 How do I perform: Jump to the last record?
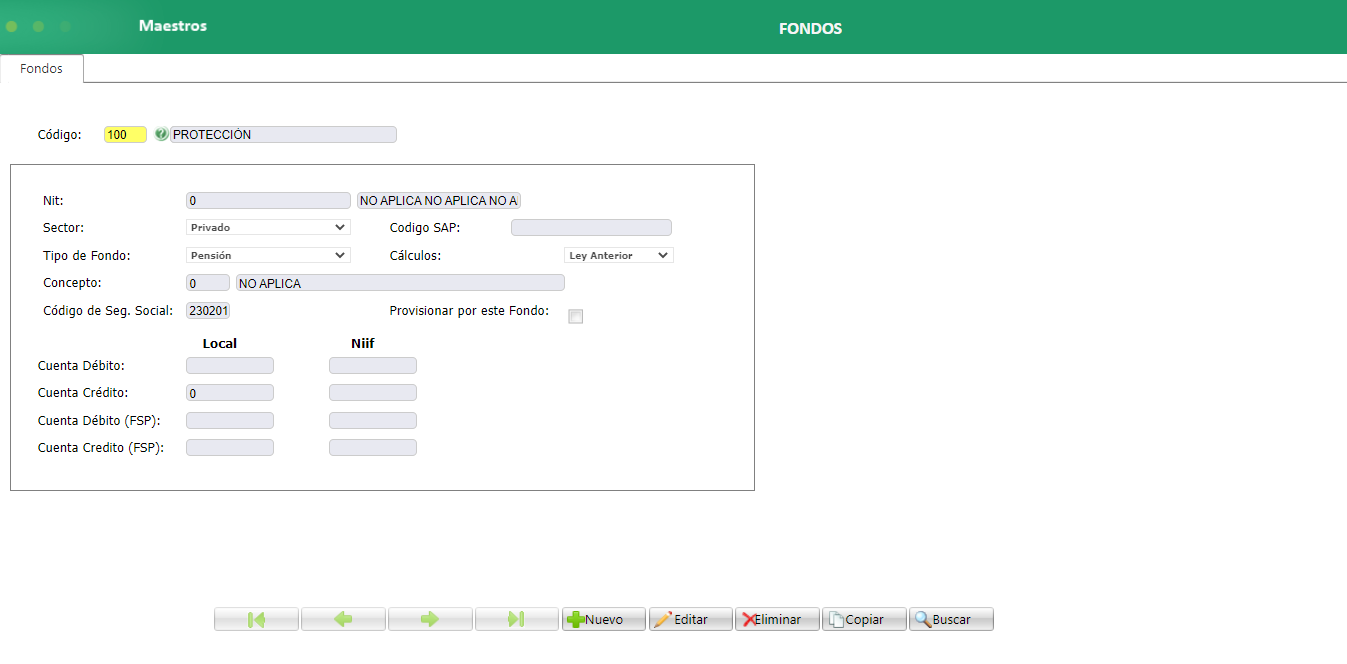[517, 619]
